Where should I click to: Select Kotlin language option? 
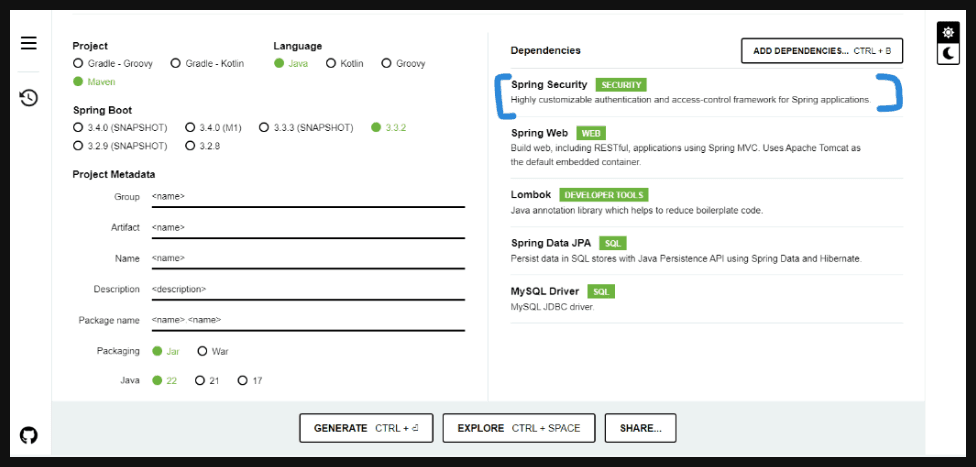(x=345, y=64)
